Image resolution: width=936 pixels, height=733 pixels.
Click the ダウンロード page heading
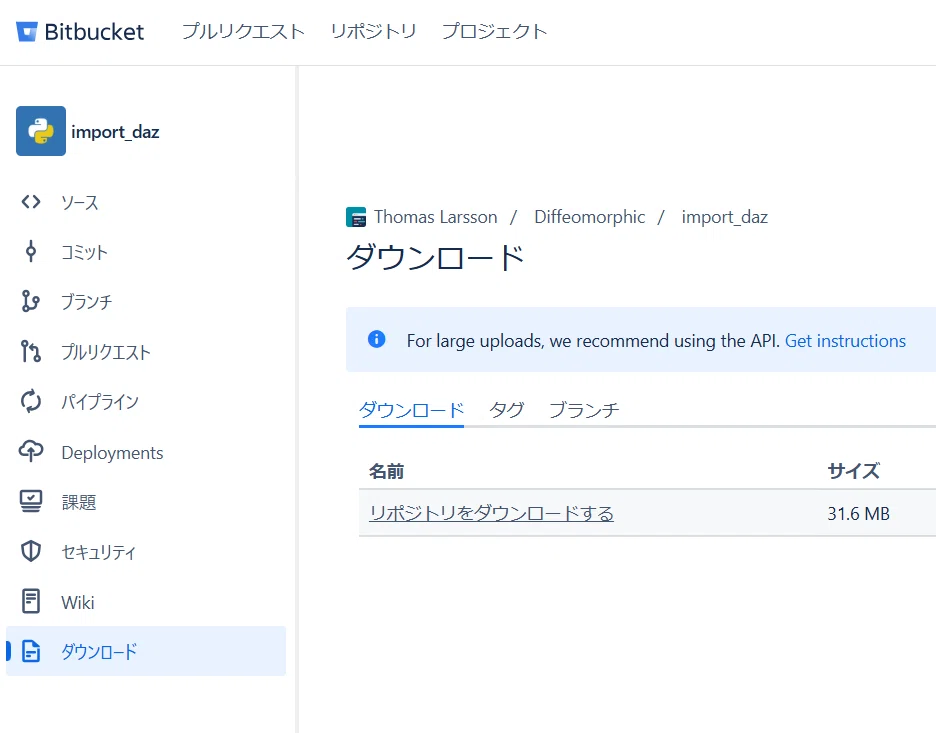pos(436,258)
